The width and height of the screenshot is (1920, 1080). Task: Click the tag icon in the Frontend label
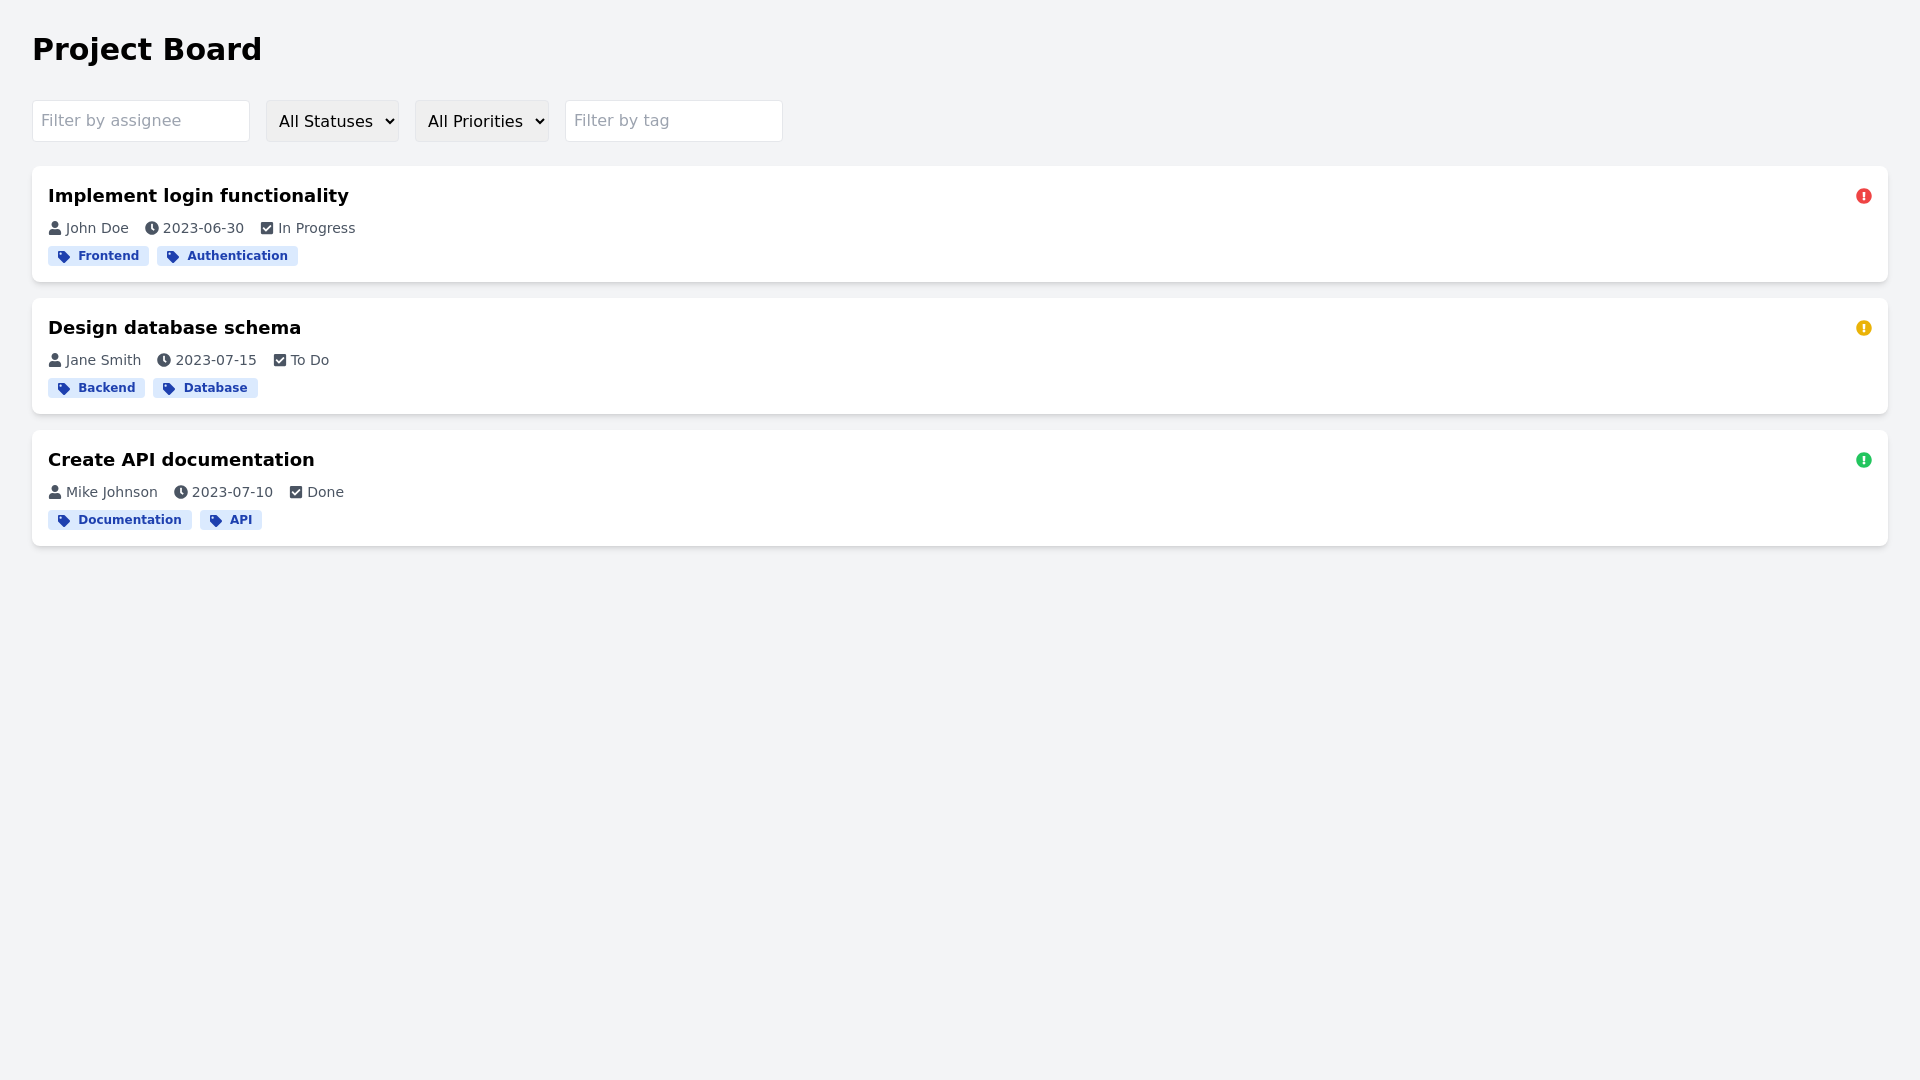64,257
